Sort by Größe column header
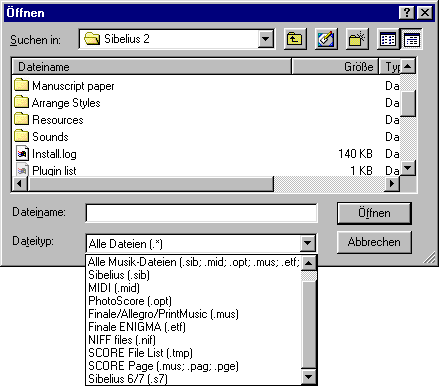Viewport: 439px width, 387px height. point(335,67)
